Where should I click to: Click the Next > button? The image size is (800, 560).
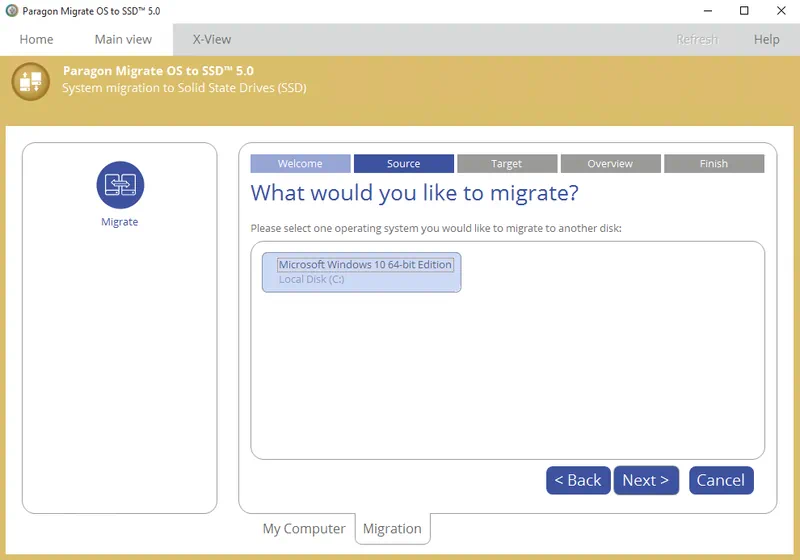click(646, 480)
